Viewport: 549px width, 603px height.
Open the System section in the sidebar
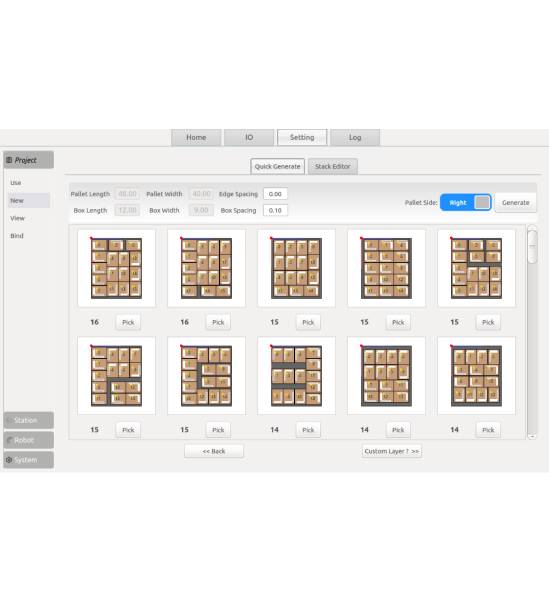tap(28, 460)
